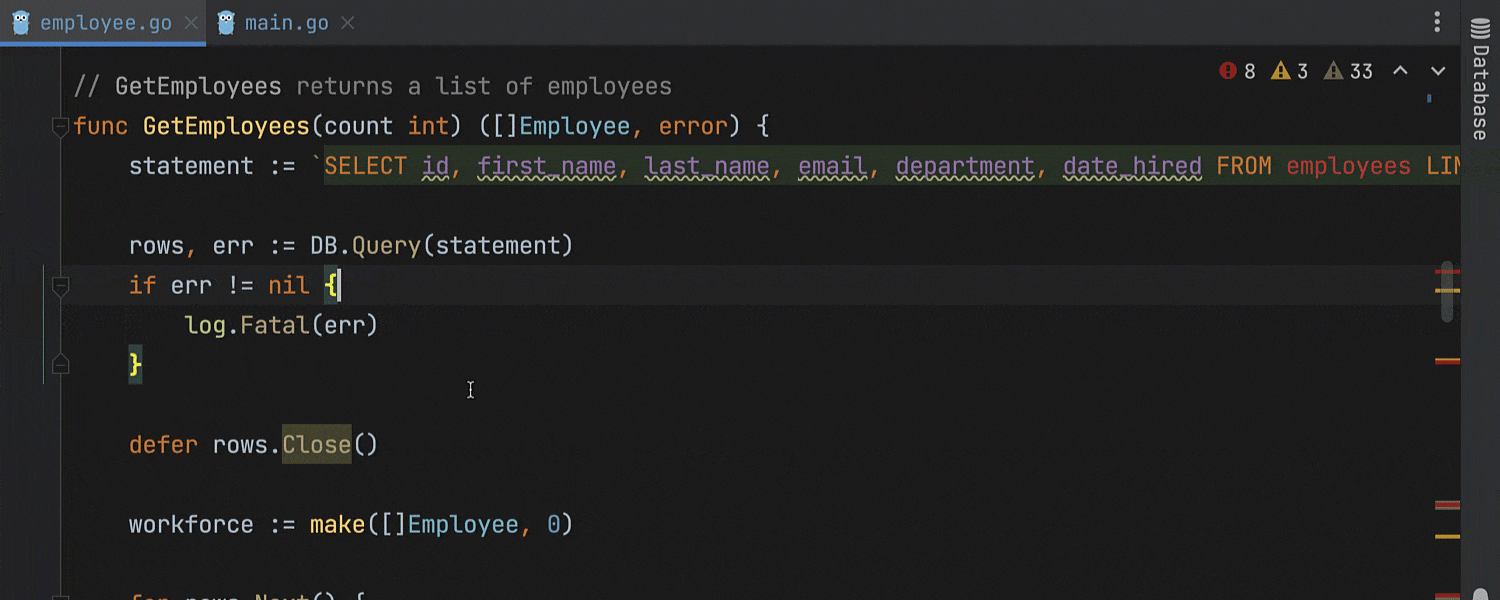Place cursor on the log.Fatal(err) line
Image resolution: width=1500 pixels, height=600 pixels.
click(281, 326)
